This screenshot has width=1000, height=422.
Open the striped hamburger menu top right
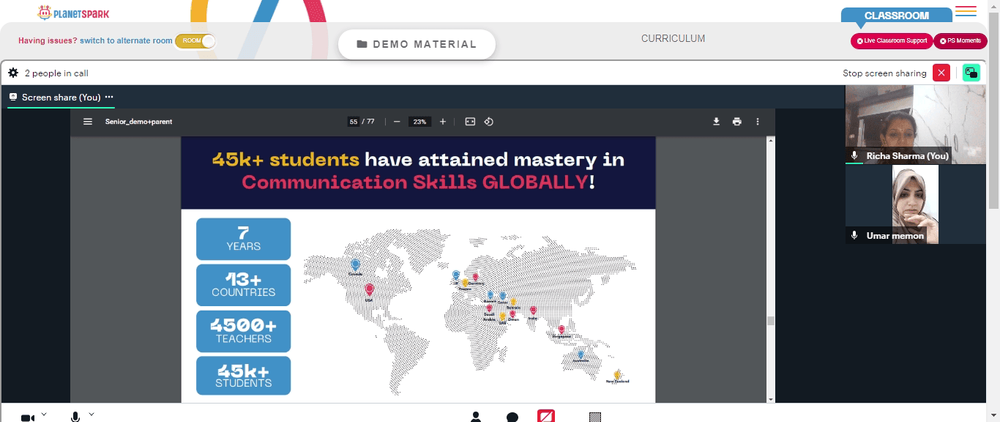(x=966, y=11)
